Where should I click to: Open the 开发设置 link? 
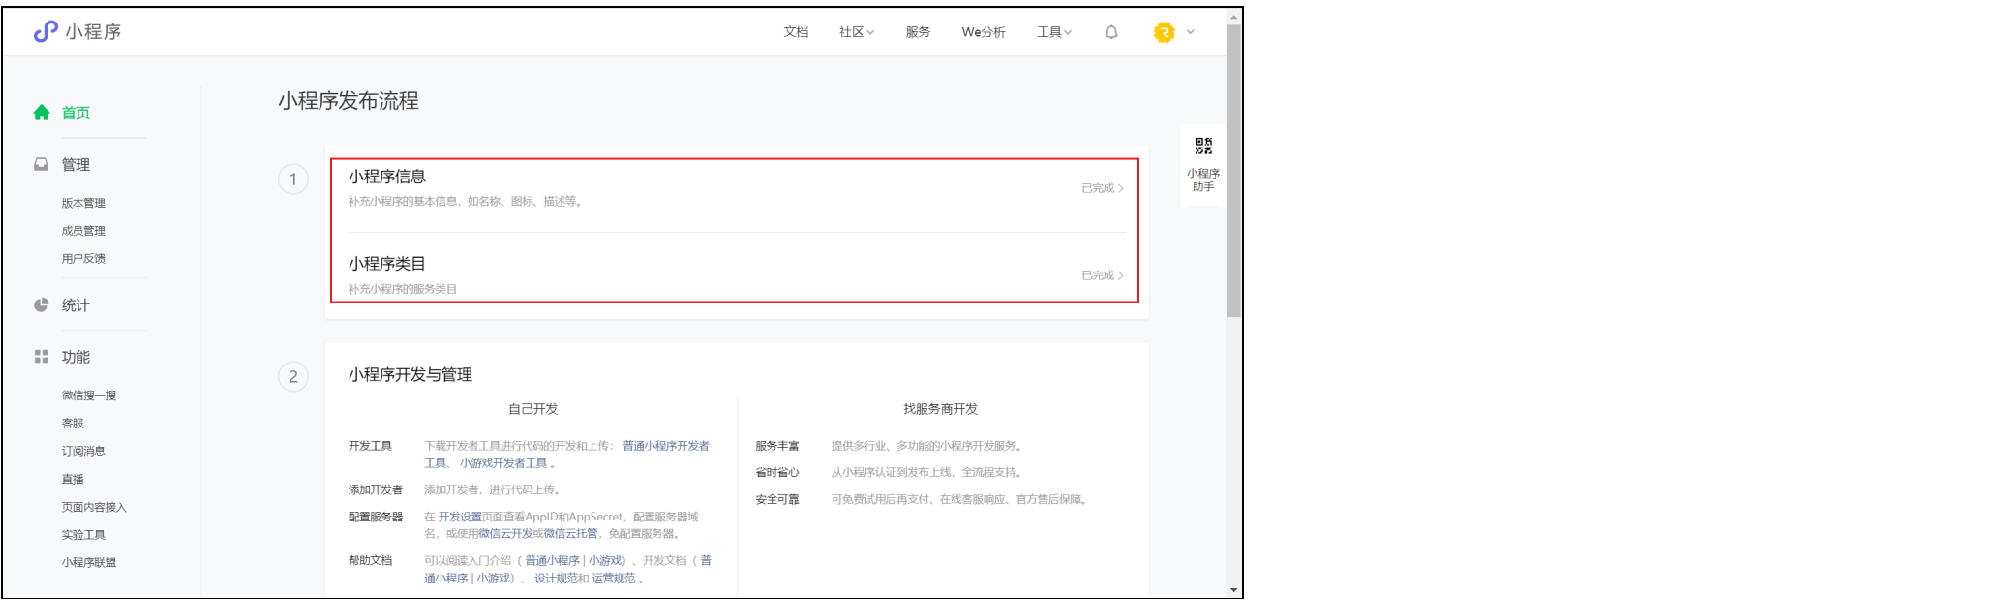click(460, 517)
